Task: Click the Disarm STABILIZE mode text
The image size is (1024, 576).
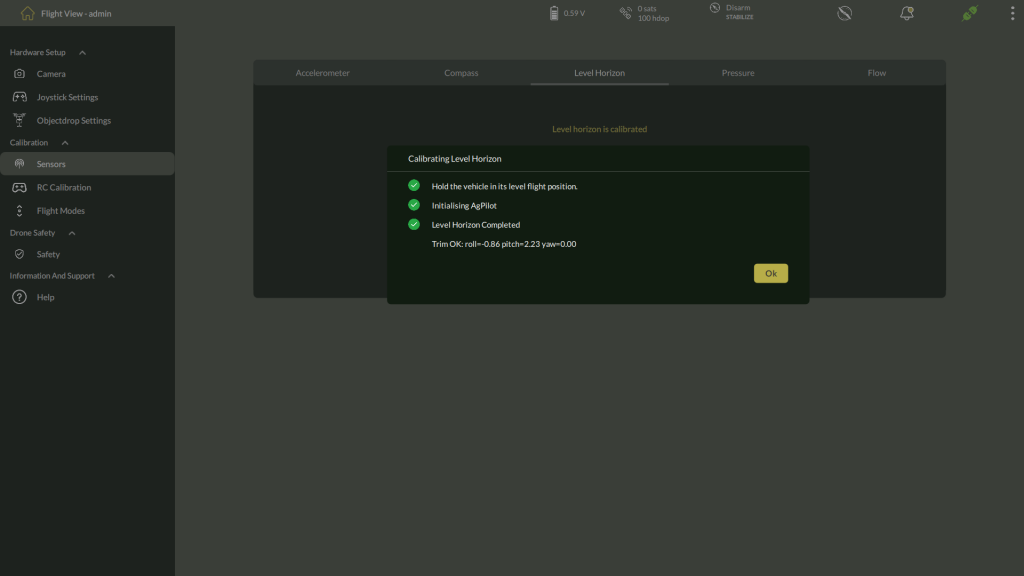Action: tap(739, 12)
